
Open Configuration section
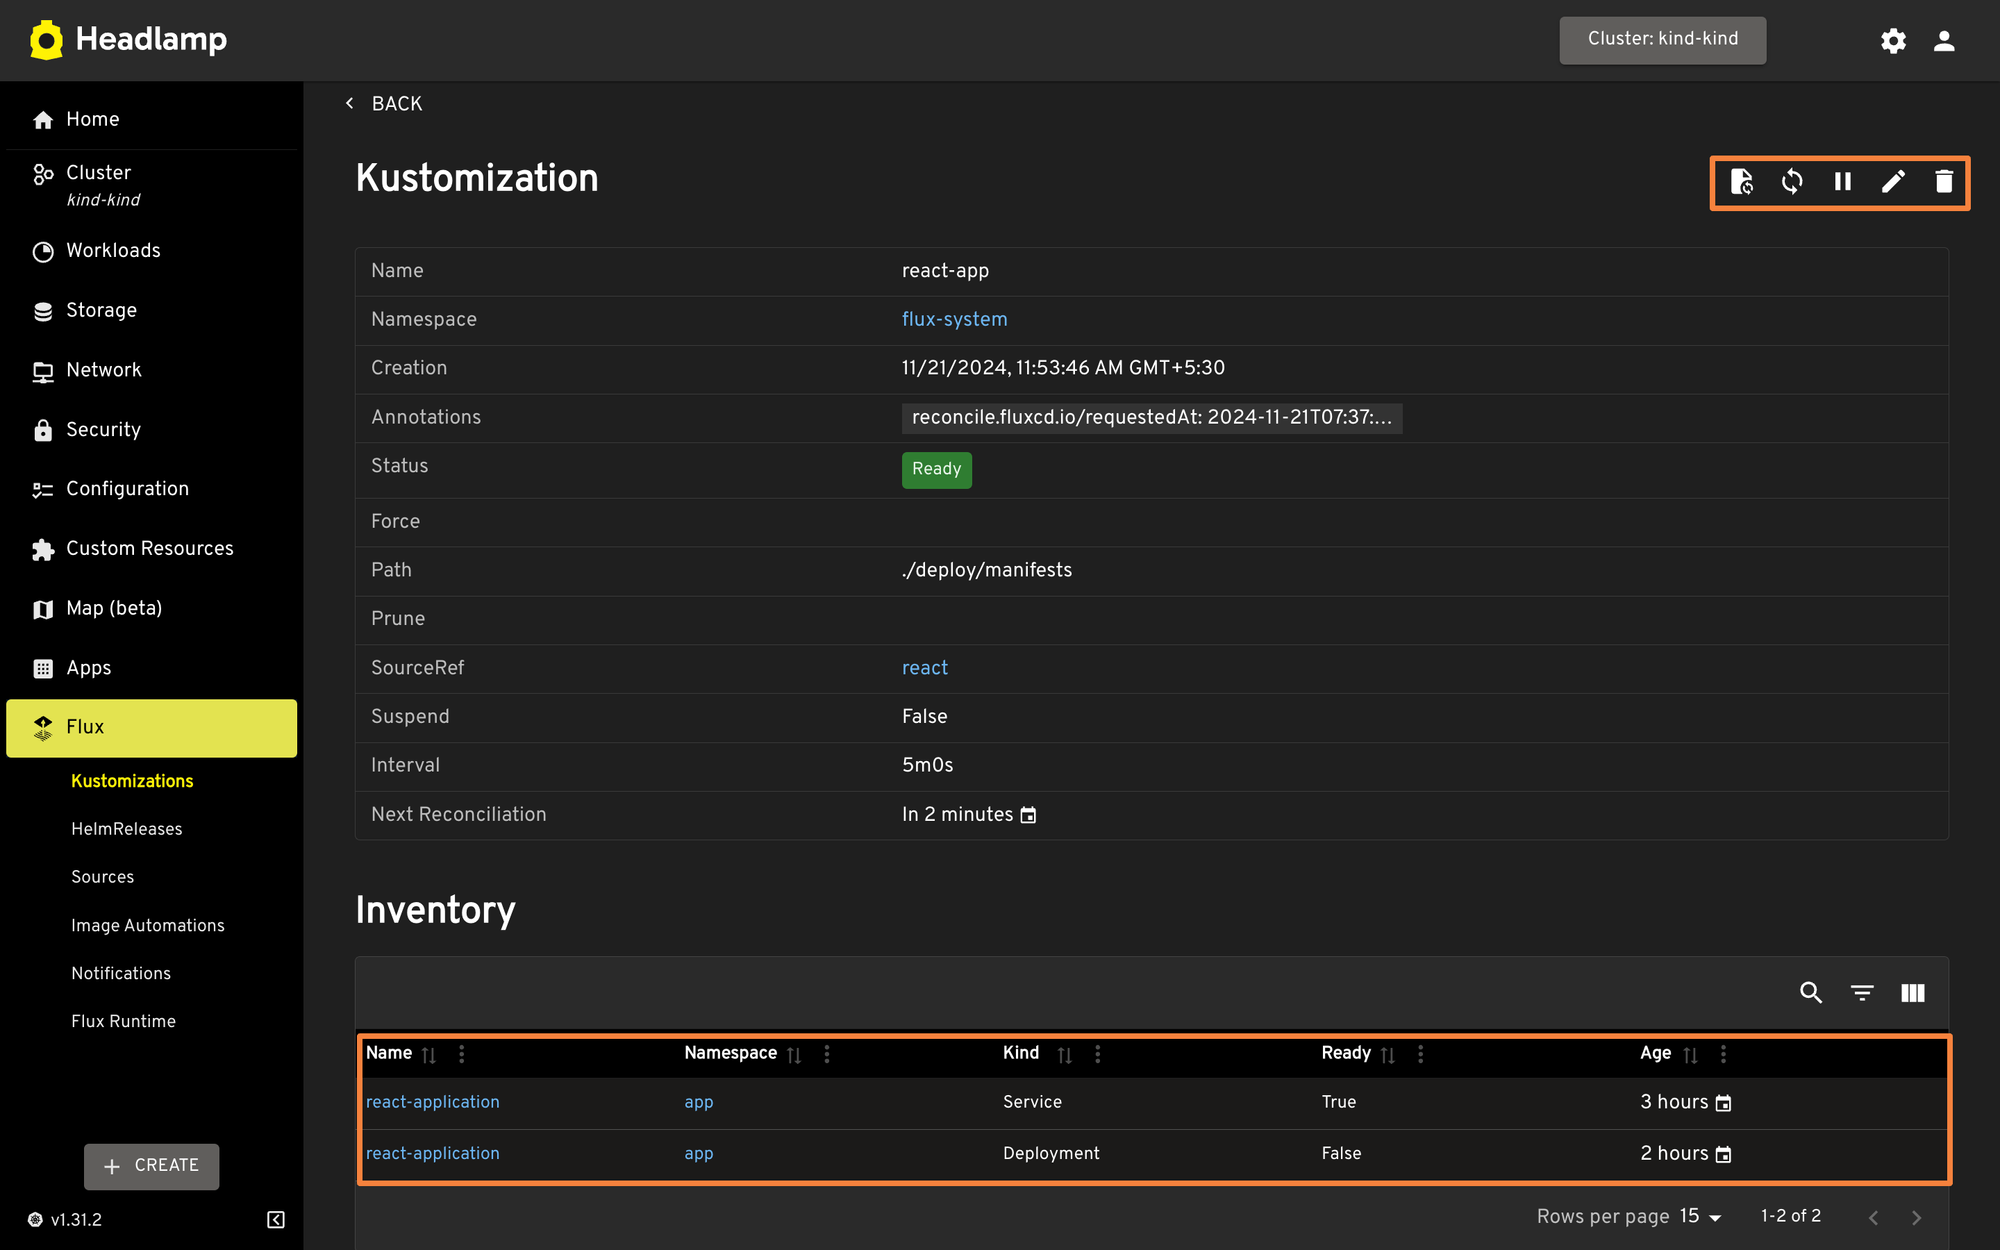click(x=151, y=489)
